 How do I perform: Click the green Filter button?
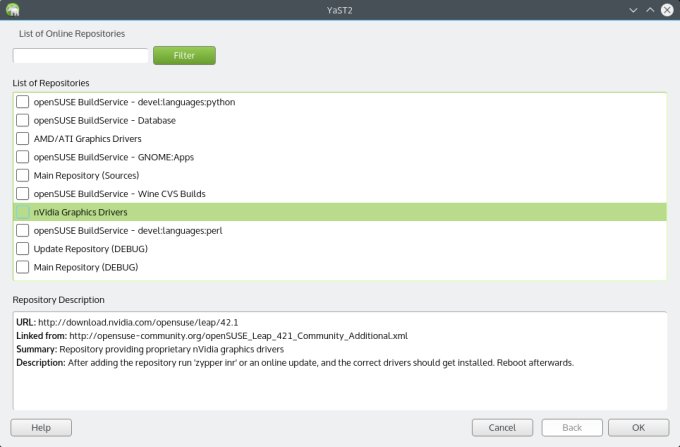point(184,56)
